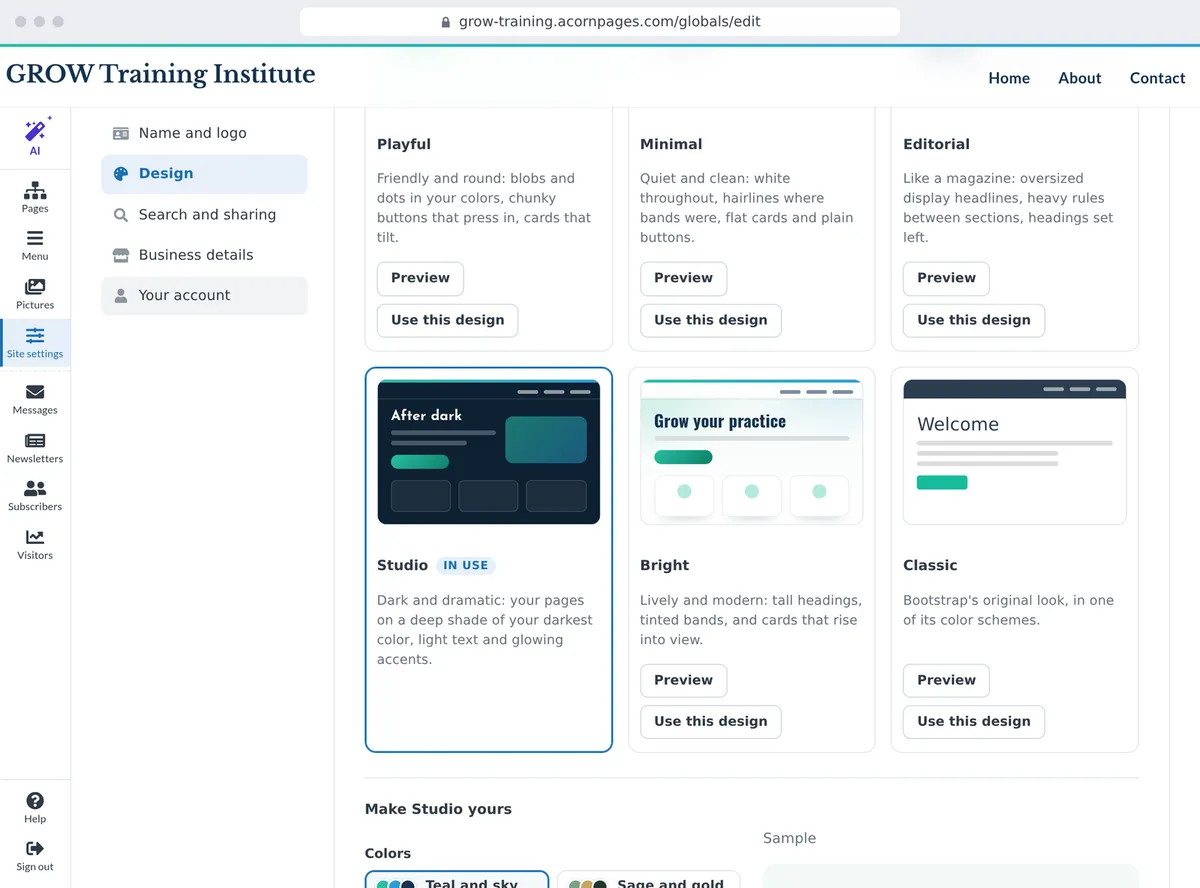Go to Pictures in the sidebar

pyautogui.click(x=35, y=294)
